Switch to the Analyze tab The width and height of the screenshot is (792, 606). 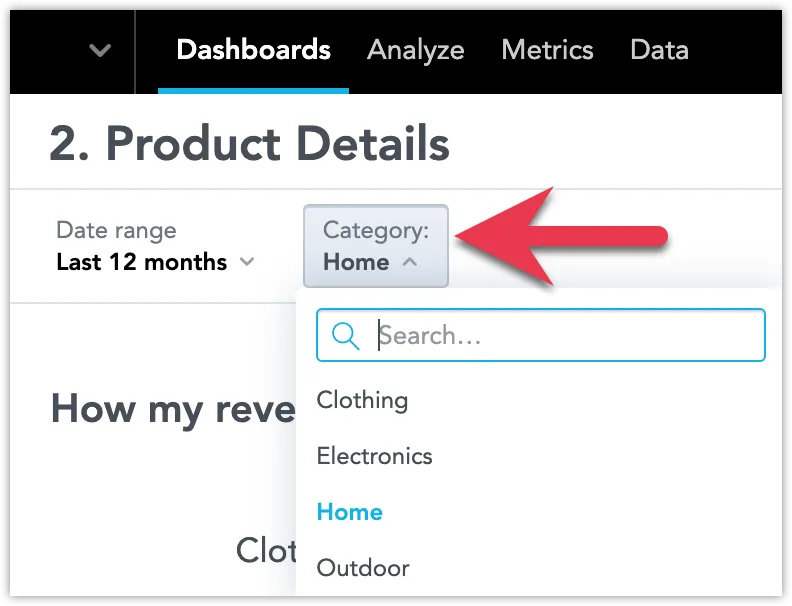pos(416,50)
